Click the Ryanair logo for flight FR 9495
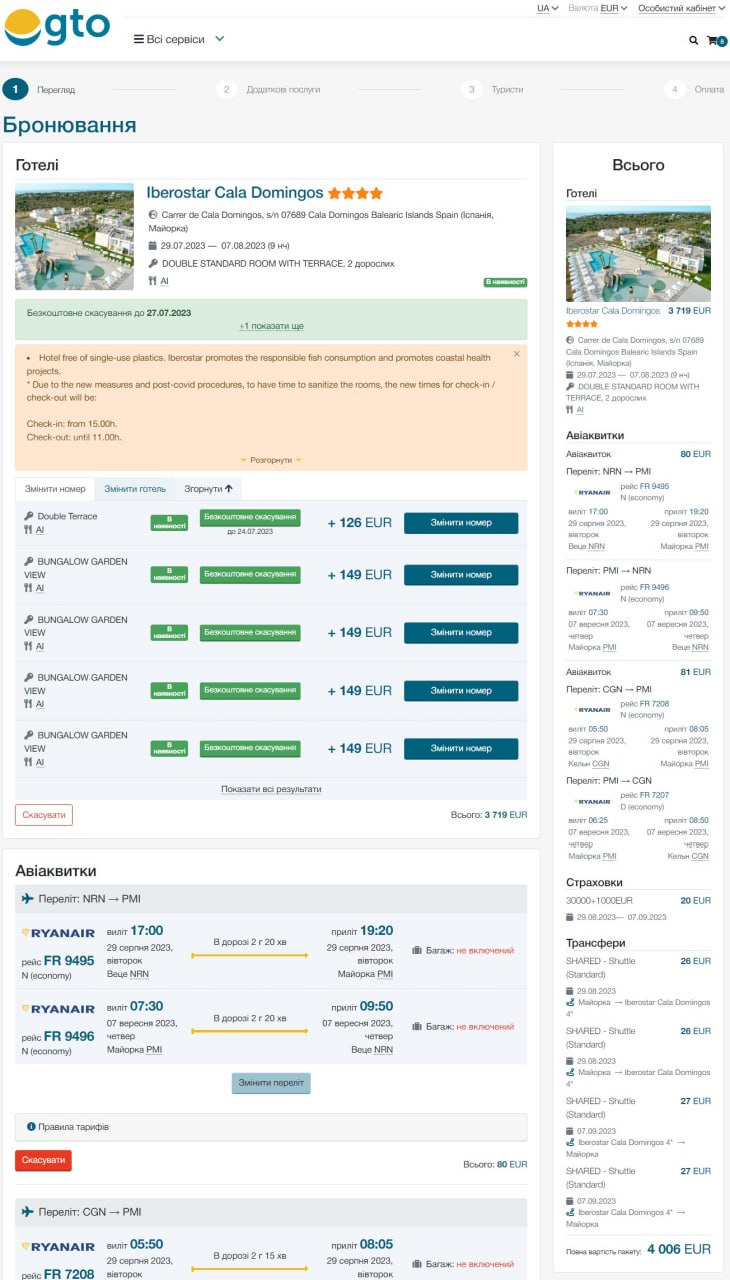 pos(58,933)
